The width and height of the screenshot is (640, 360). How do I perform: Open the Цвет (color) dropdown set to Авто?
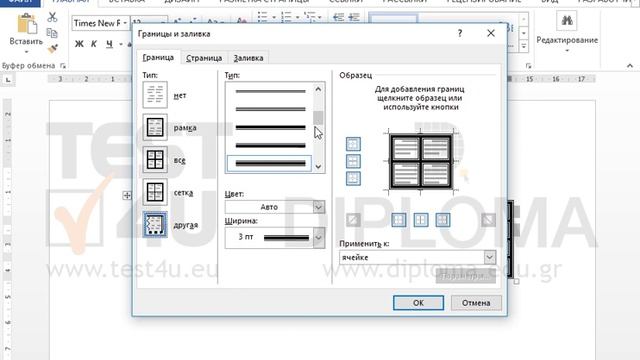point(275,207)
